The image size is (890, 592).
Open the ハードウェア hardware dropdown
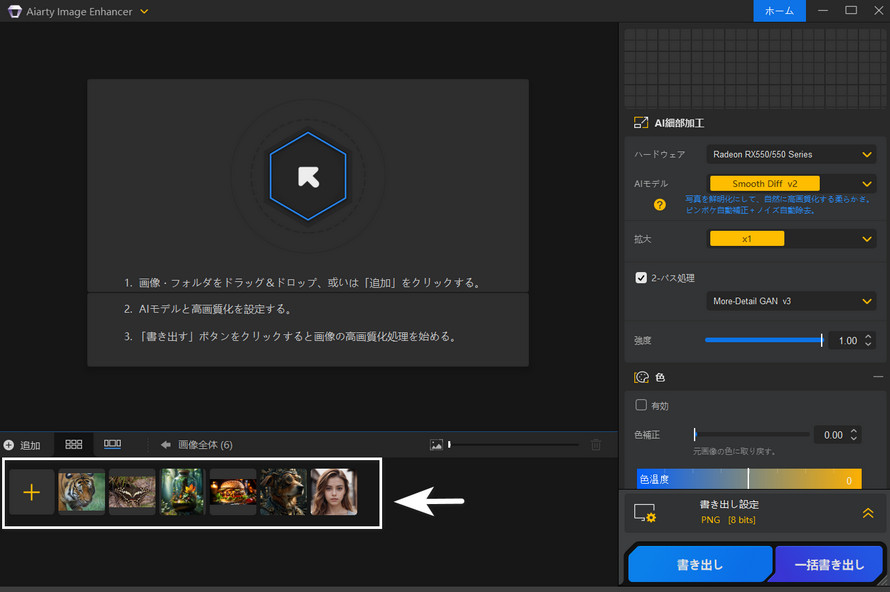tap(790, 154)
